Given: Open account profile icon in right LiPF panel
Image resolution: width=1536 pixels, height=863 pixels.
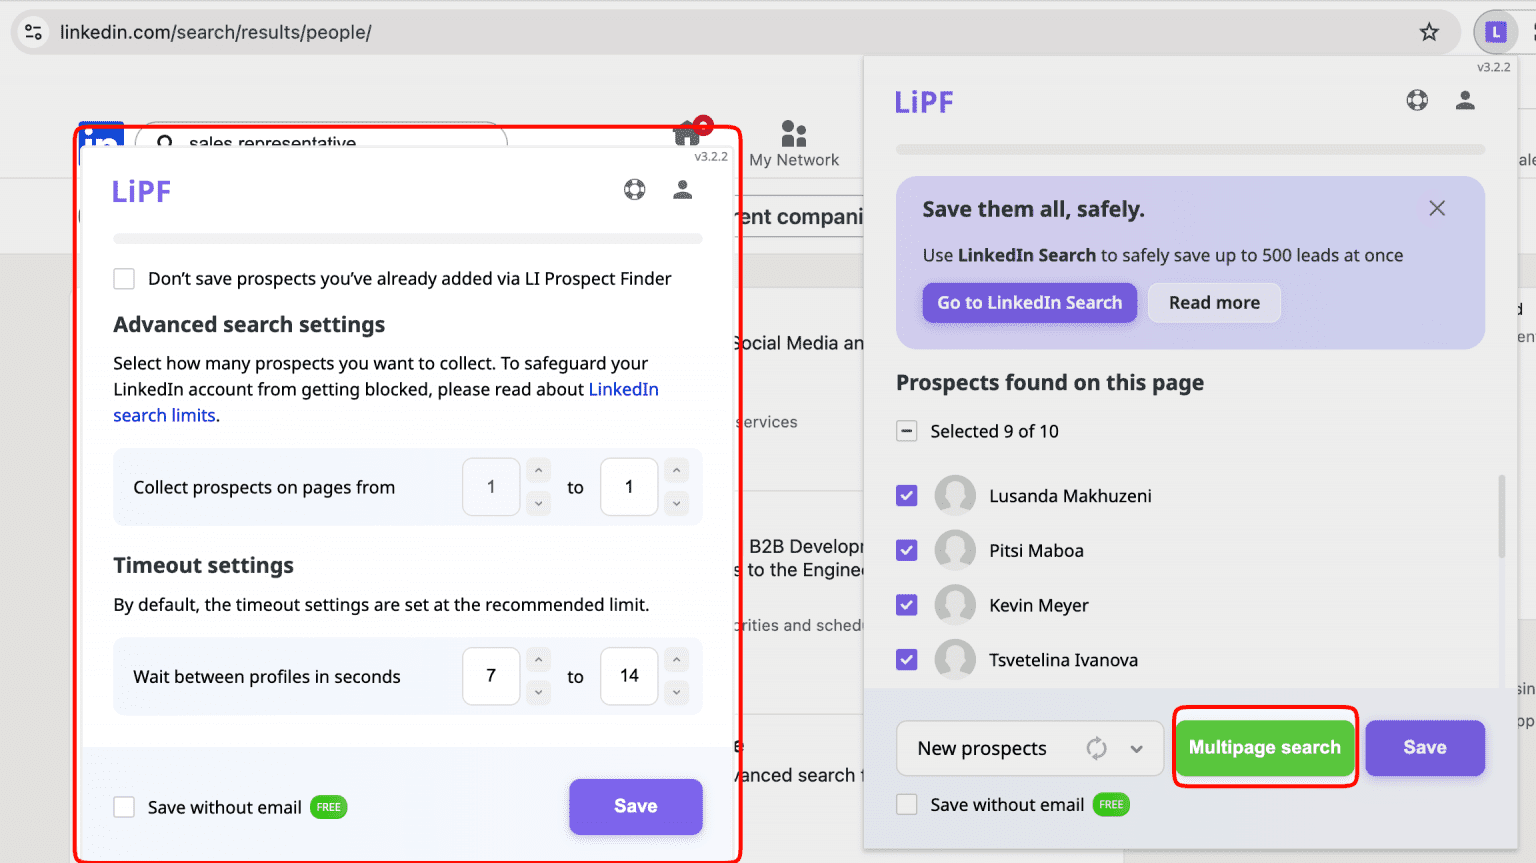Looking at the screenshot, I should pos(1465,100).
